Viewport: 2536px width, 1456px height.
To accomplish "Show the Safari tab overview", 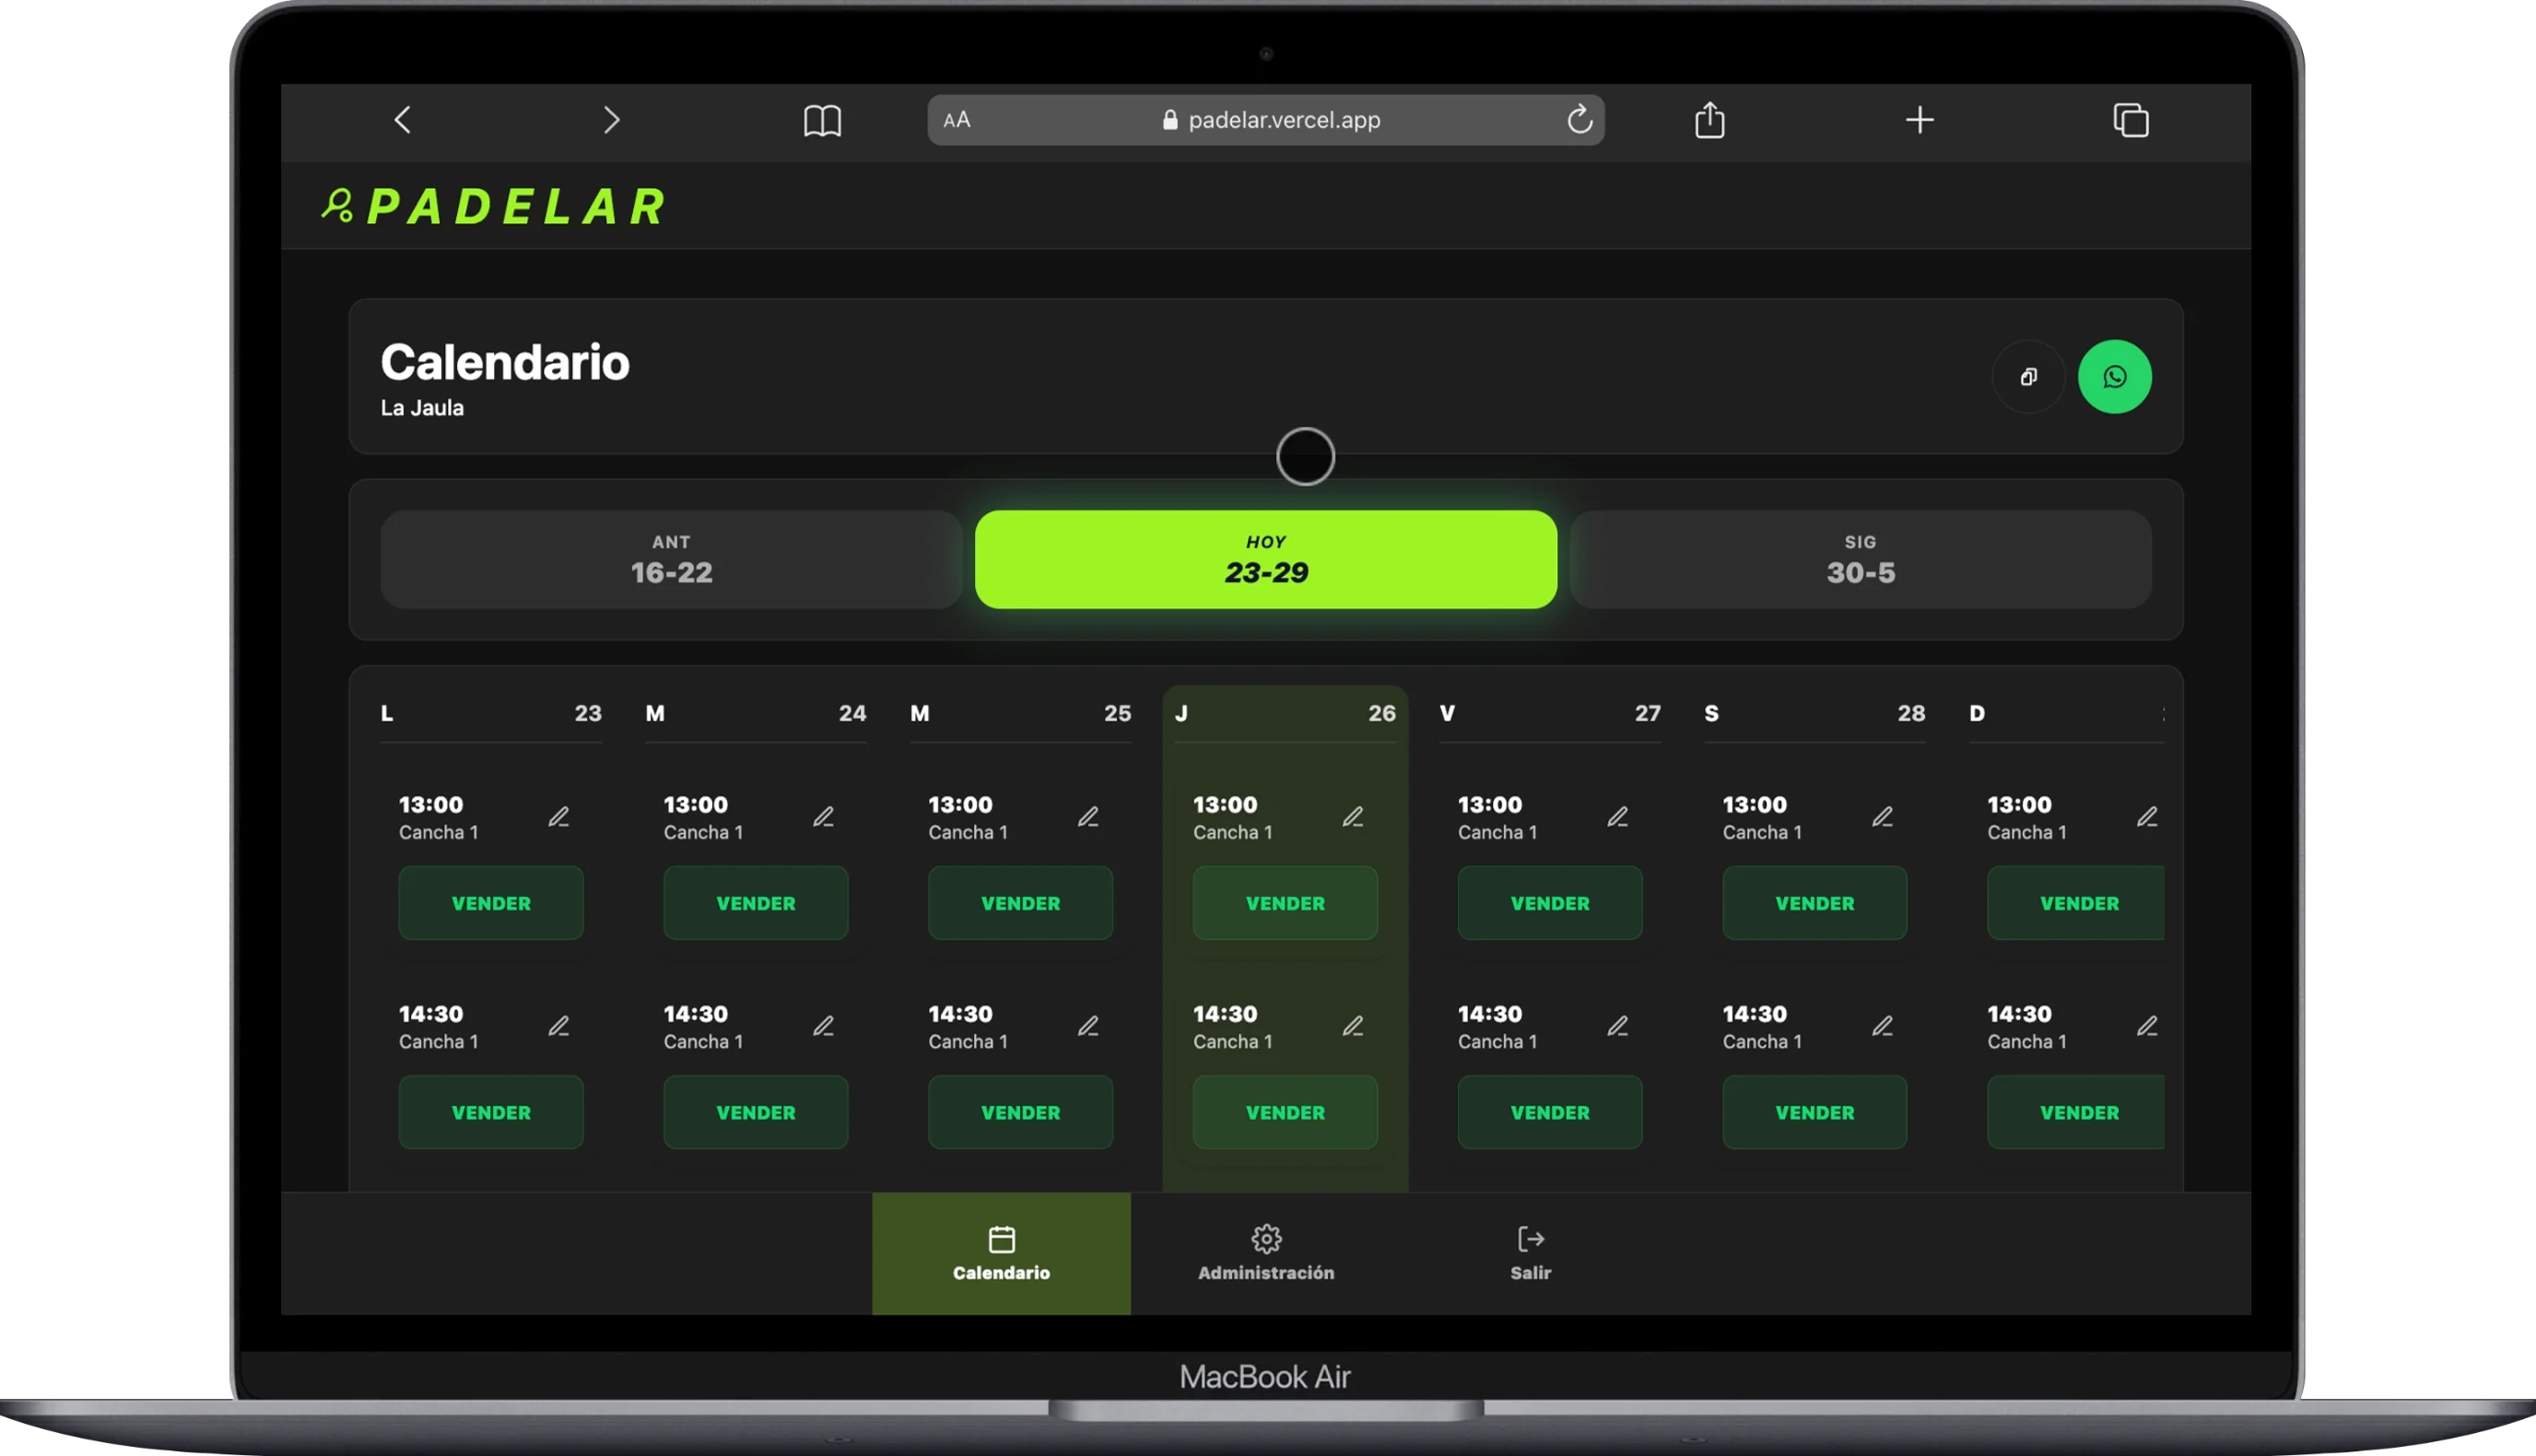I will 2130,120.
